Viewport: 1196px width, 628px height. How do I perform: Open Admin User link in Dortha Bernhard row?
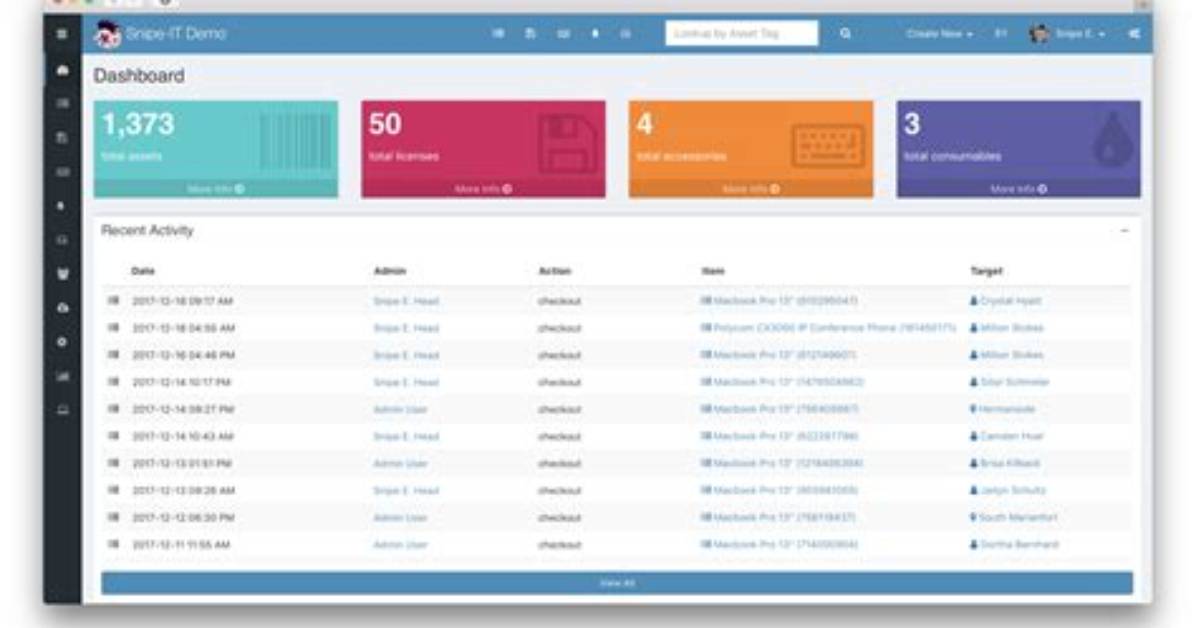(x=400, y=545)
